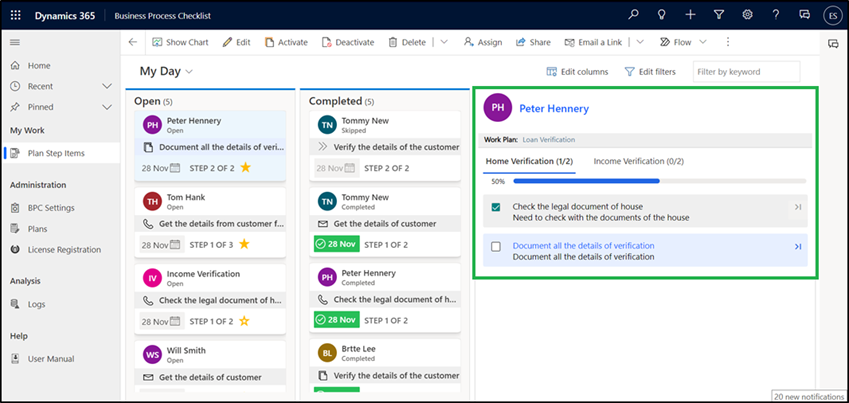
Task: Click the back arrow in command bar
Action: tap(133, 42)
